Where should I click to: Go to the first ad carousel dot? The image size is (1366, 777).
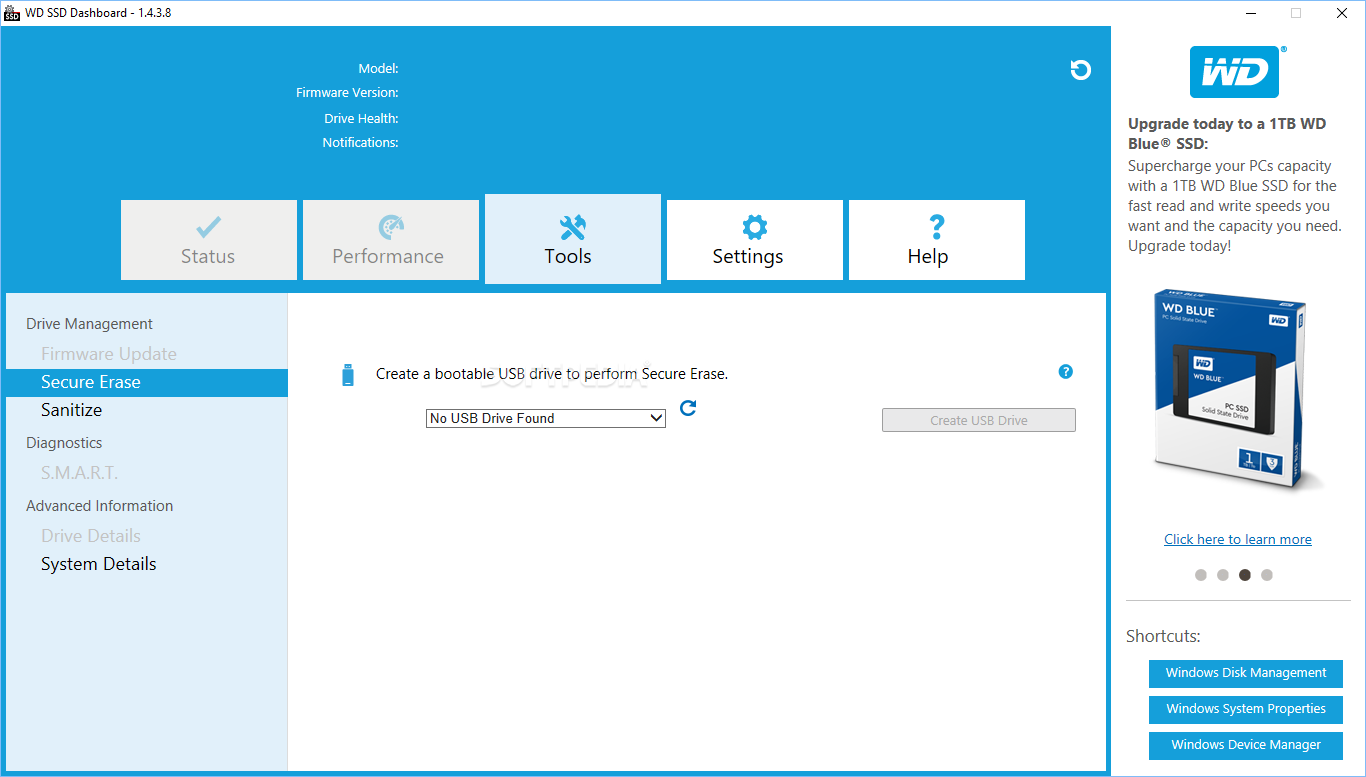(x=1201, y=575)
